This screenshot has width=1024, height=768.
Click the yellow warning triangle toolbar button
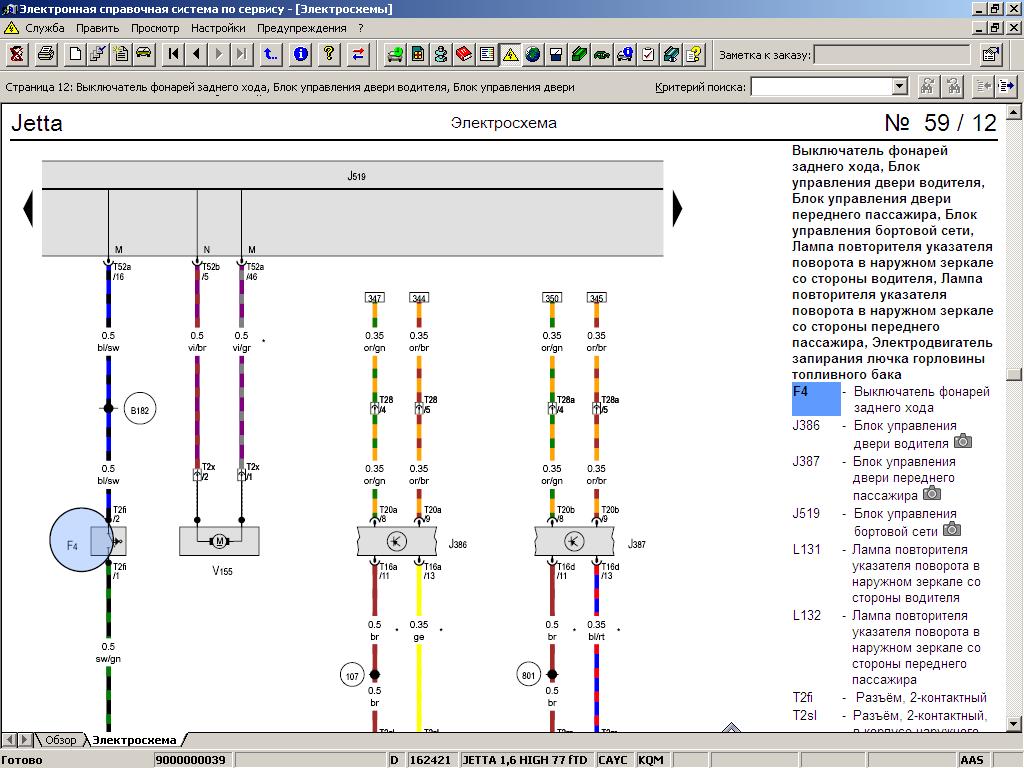pyautogui.click(x=510, y=54)
